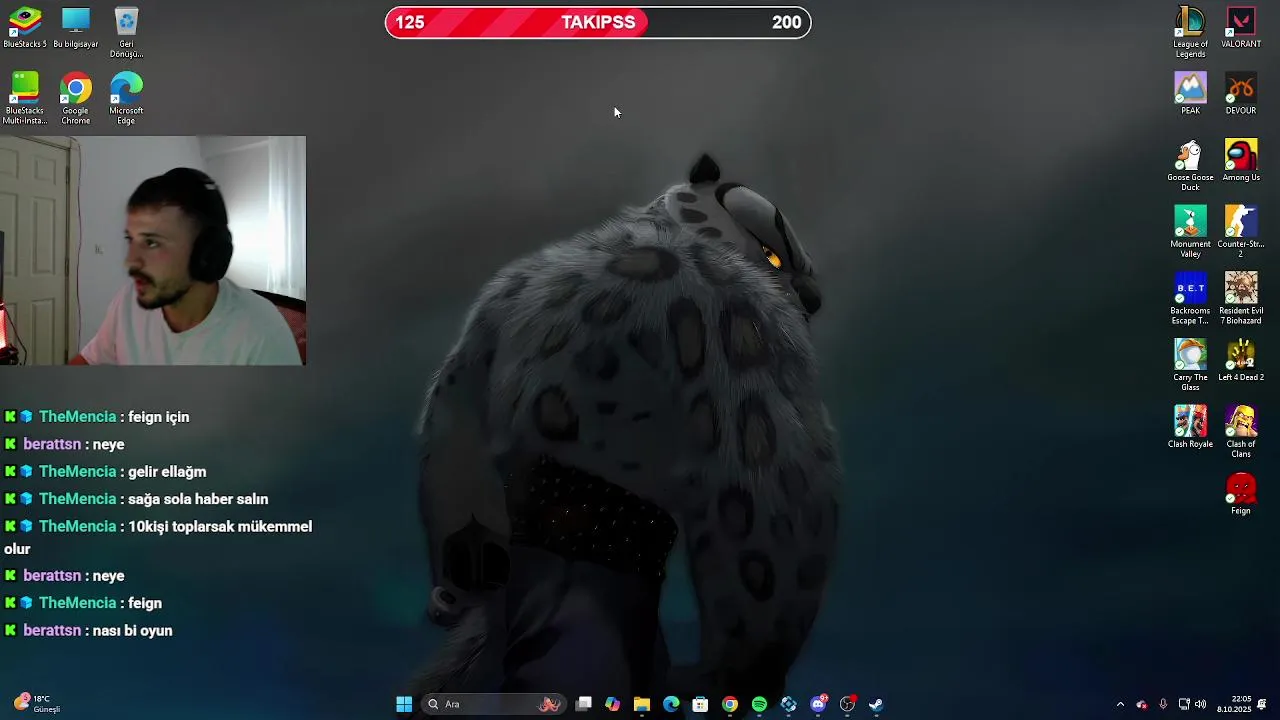Open Copilot from the taskbar
The image size is (1280, 720).
point(613,704)
